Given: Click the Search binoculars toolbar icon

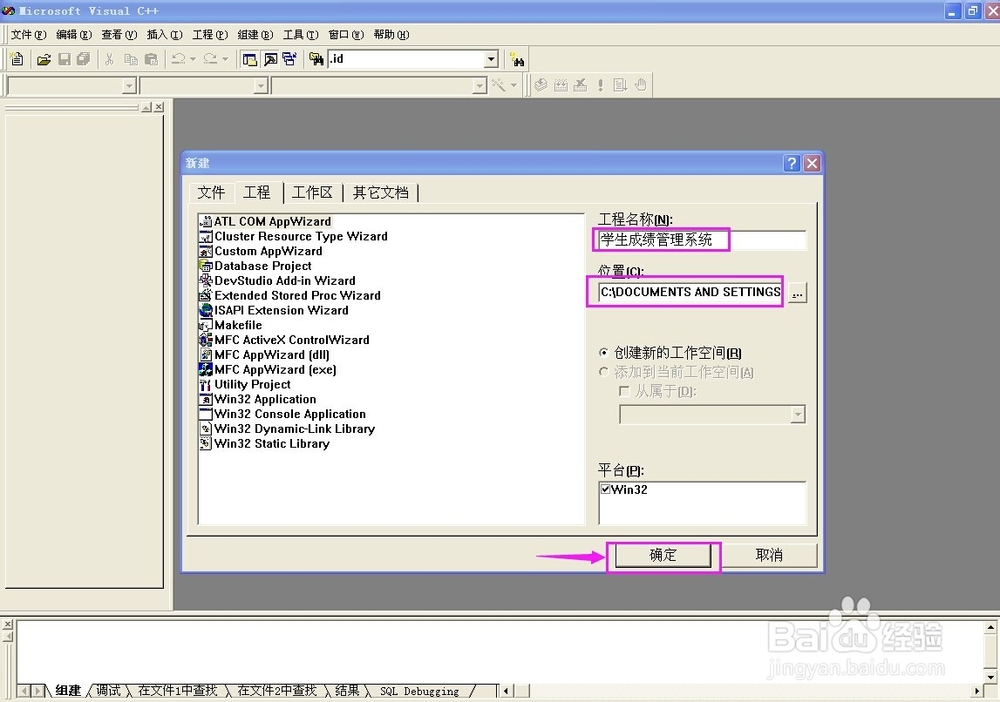Looking at the screenshot, I should pyautogui.click(x=517, y=60).
